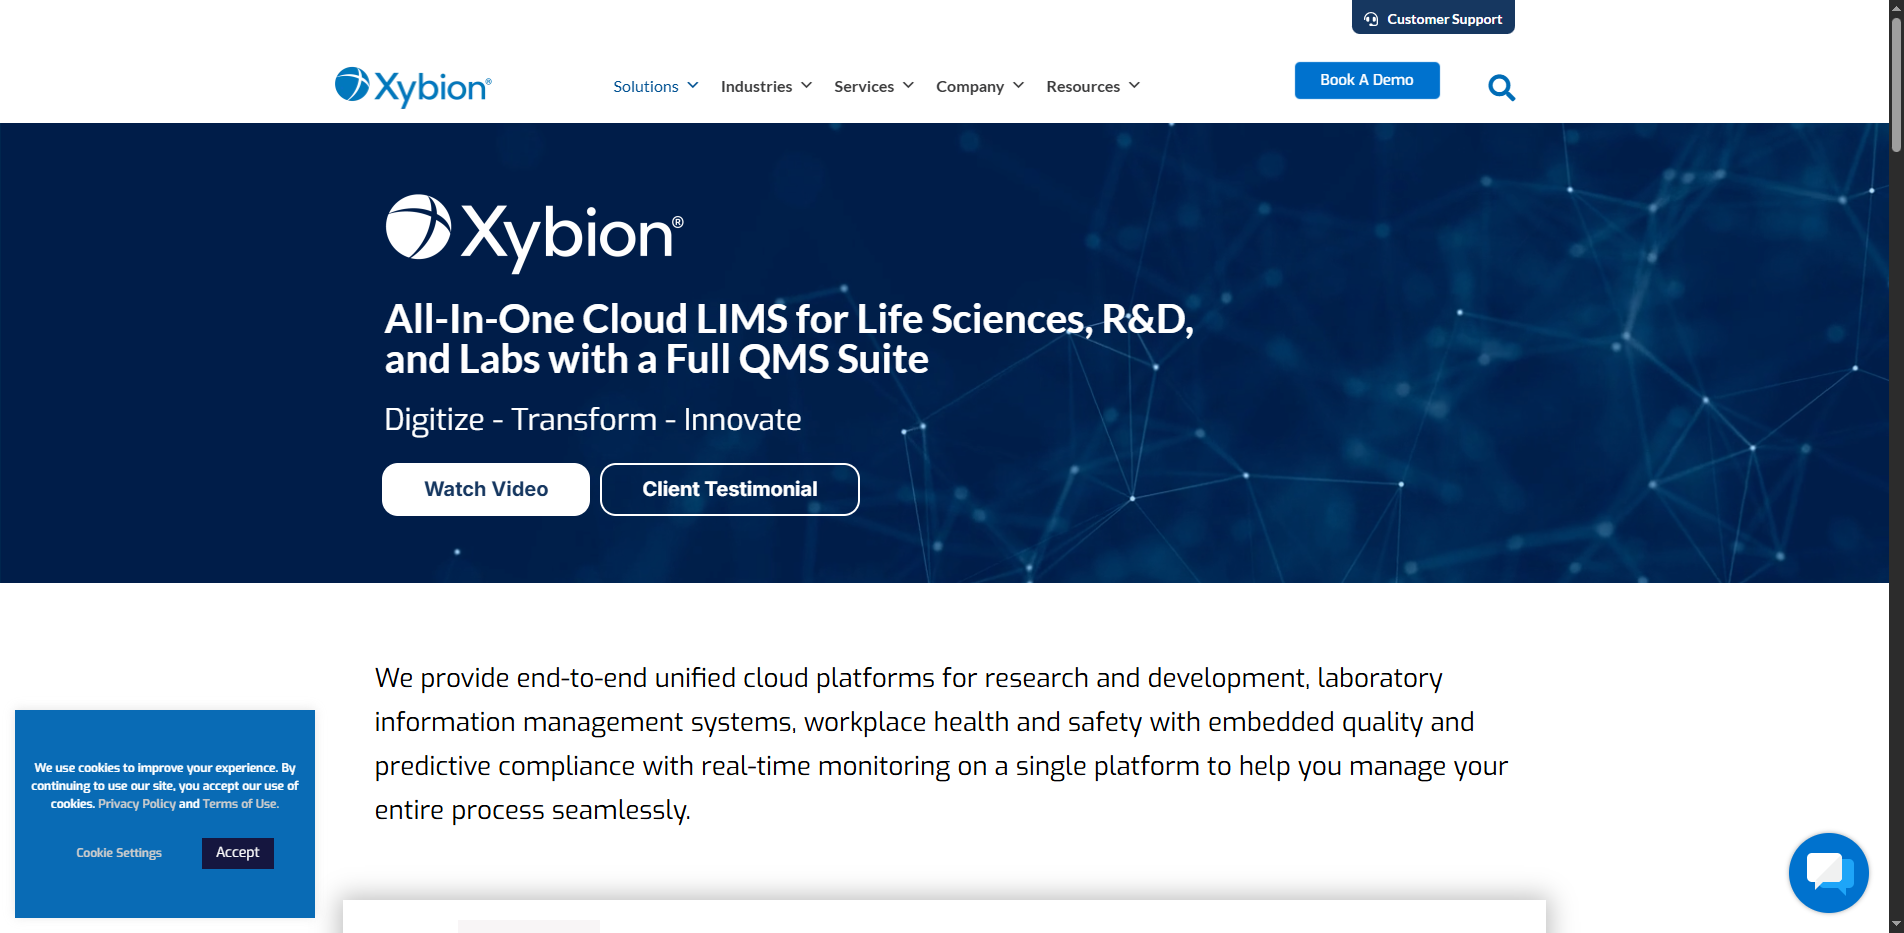Expand the Services chevron
This screenshot has width=1904, height=933.
908,86
